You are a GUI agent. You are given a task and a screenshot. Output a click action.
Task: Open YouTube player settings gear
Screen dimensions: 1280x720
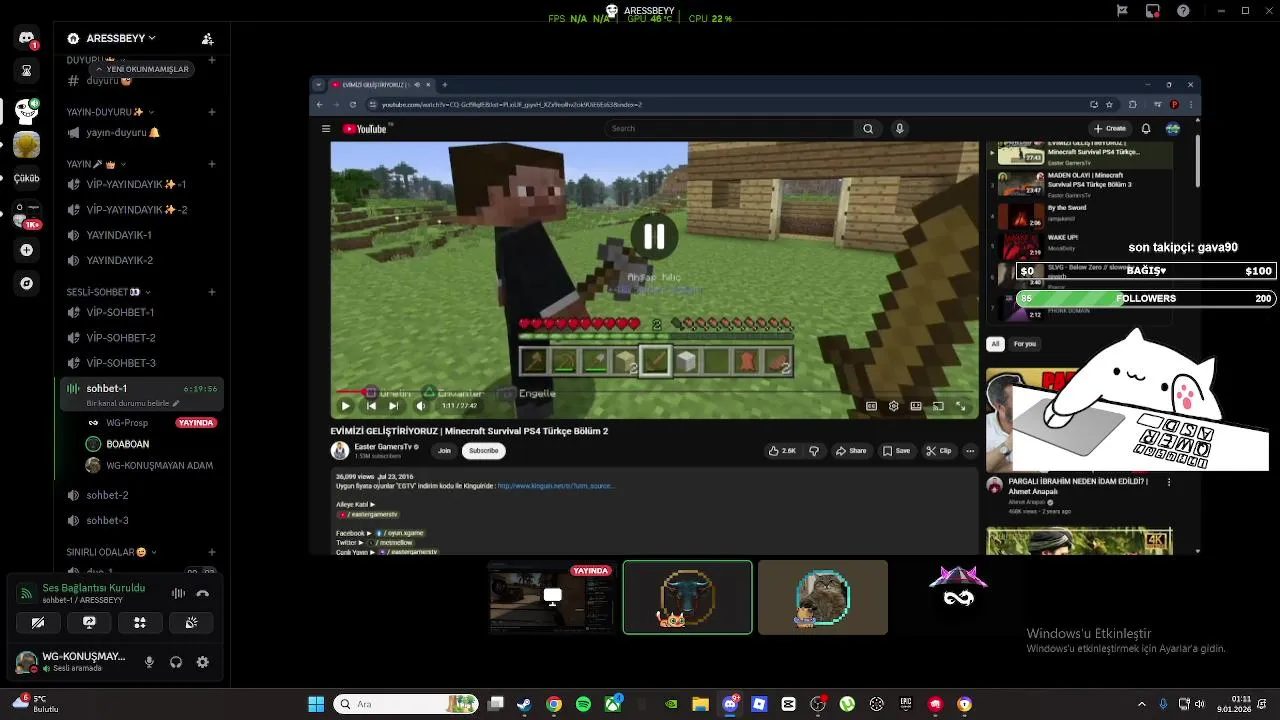click(x=893, y=406)
